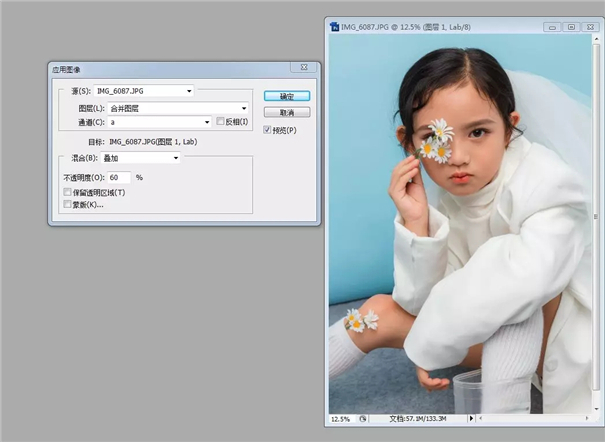Open the 通道(C) channel dropdown

point(159,122)
